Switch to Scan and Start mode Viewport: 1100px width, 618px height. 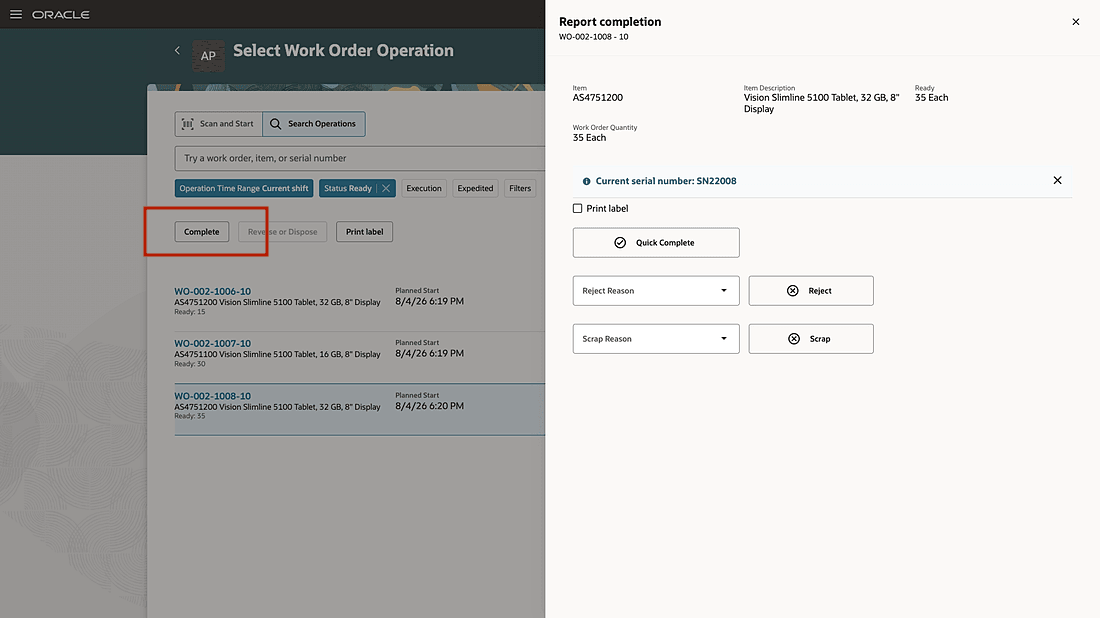(x=218, y=123)
